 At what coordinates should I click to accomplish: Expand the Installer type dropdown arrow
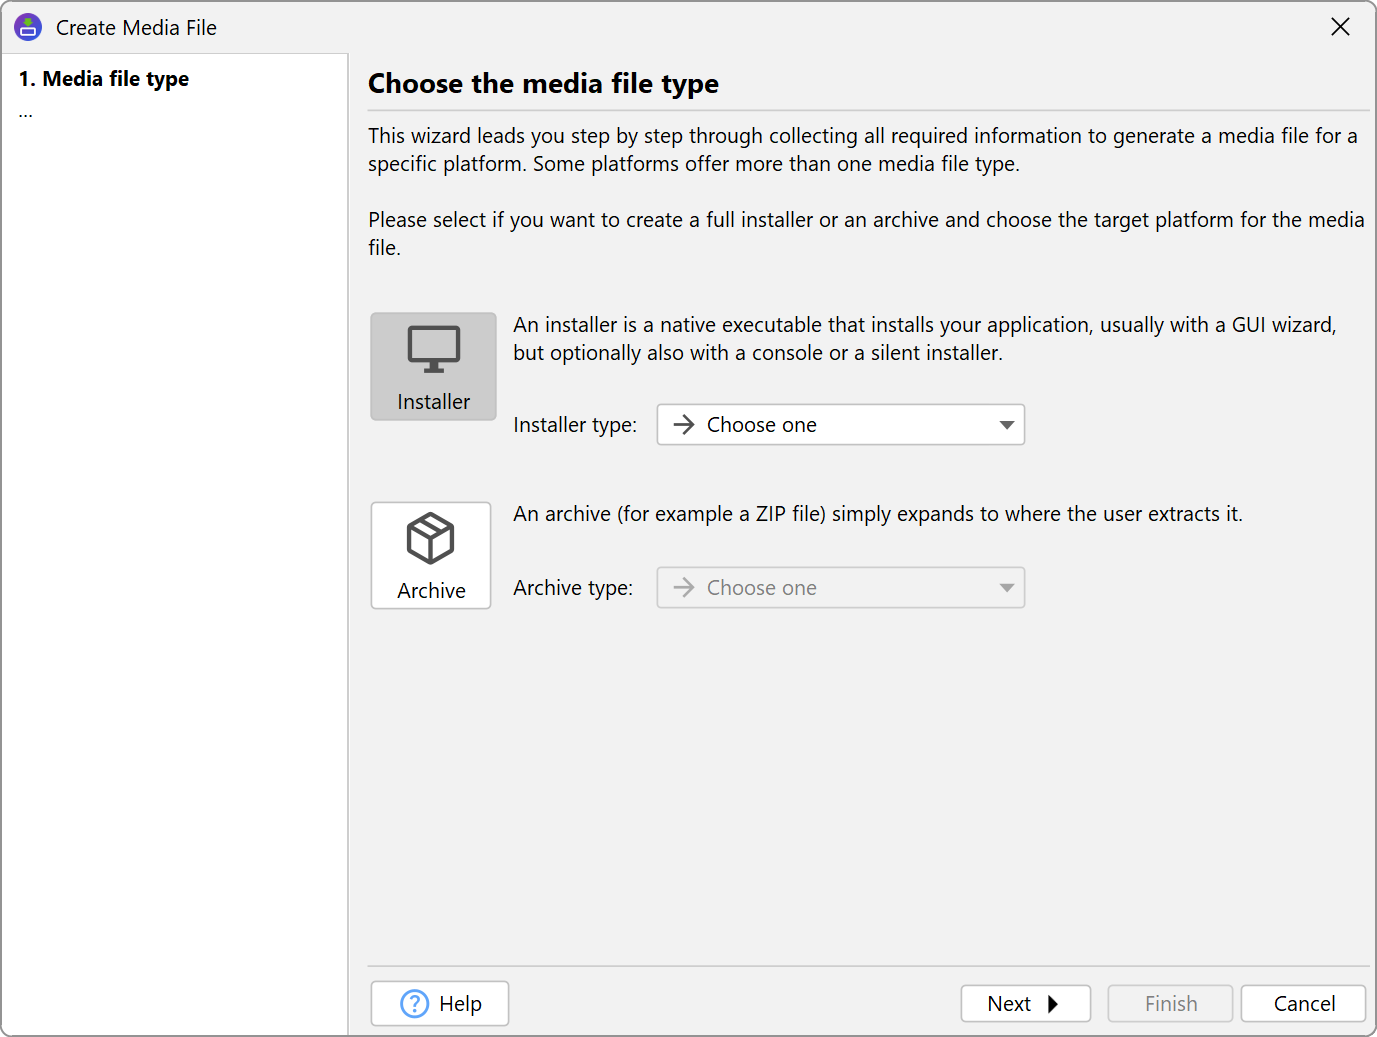[x=1006, y=425]
